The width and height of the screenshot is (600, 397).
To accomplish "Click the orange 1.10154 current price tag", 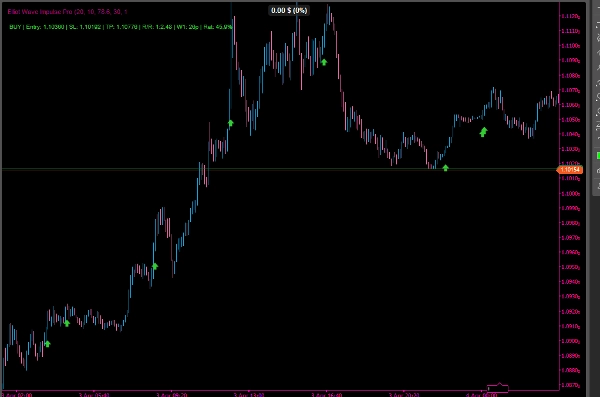I will pyautogui.click(x=570, y=170).
